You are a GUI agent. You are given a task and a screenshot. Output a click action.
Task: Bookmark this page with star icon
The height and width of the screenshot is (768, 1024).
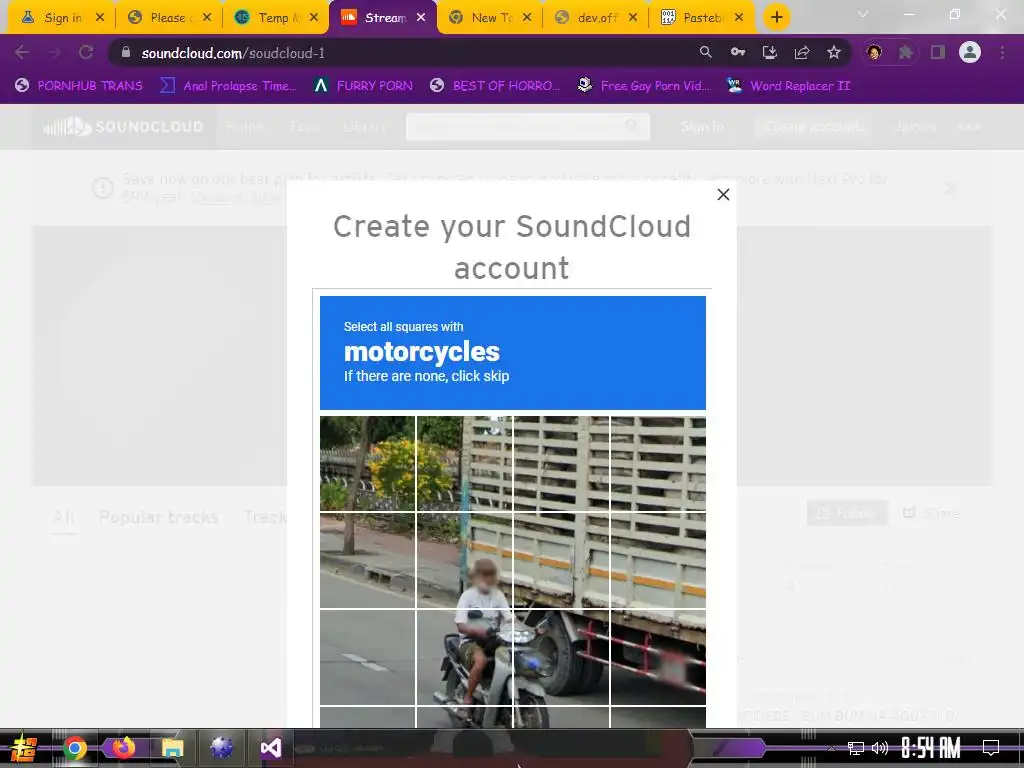pyautogui.click(x=834, y=52)
